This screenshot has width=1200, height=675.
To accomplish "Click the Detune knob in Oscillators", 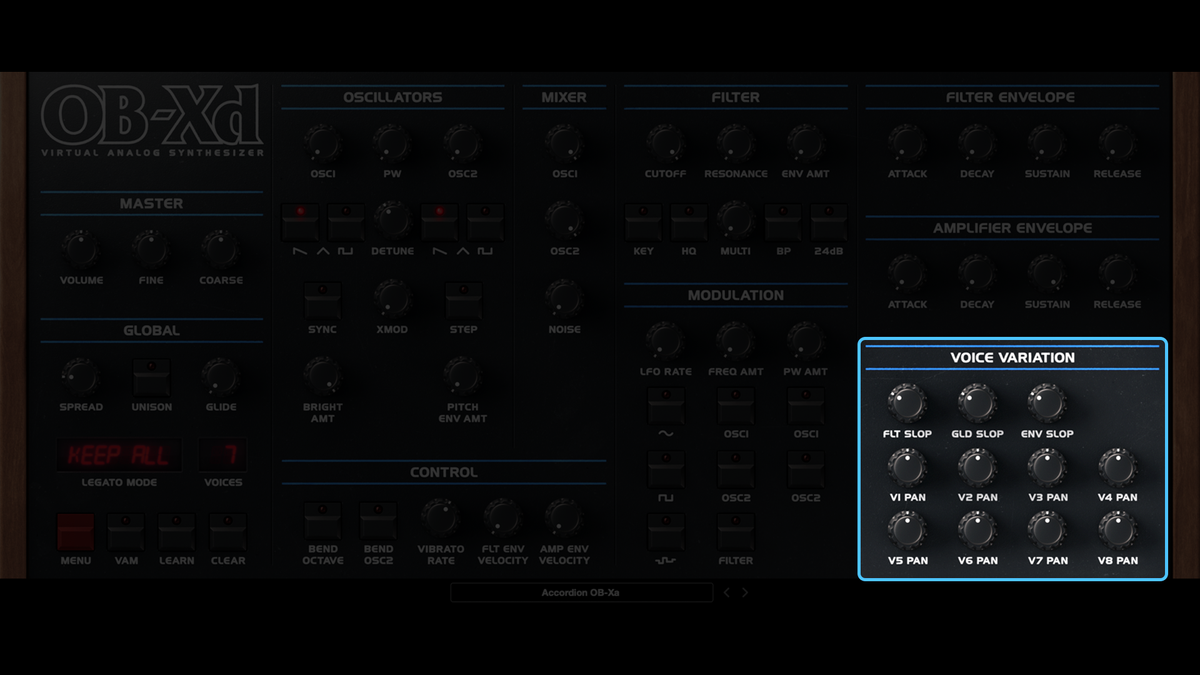I will [x=392, y=220].
